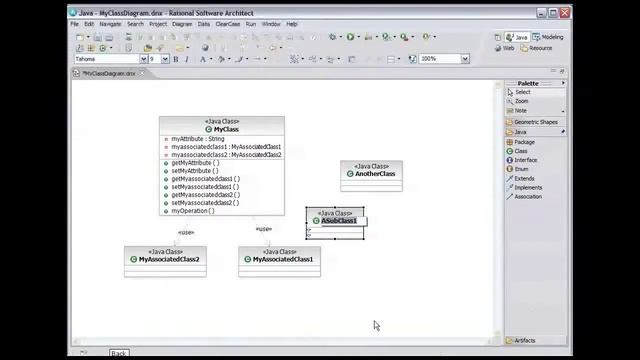640x360 pixels.
Task: Switch to the Java perspective
Action: 517,37
